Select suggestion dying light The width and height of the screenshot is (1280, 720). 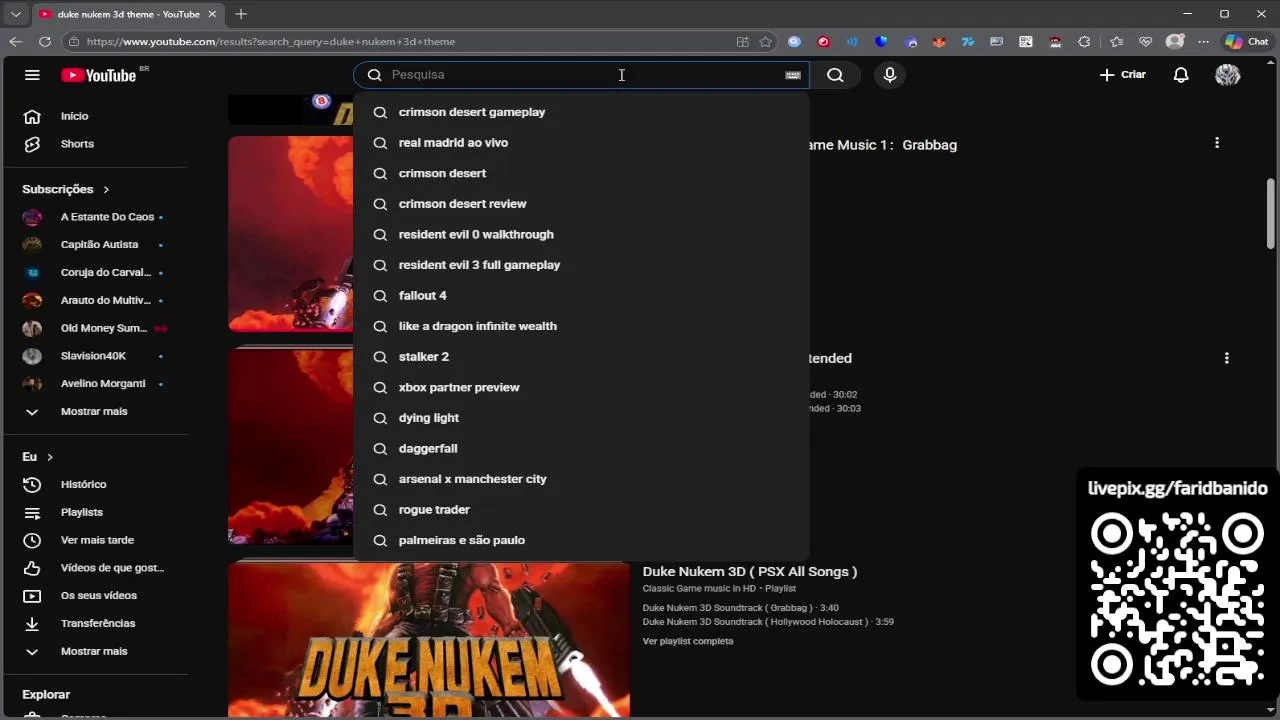point(581,418)
